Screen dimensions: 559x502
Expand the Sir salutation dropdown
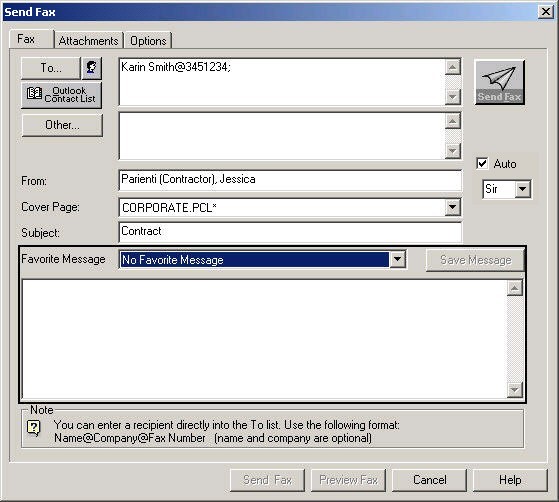click(x=522, y=189)
